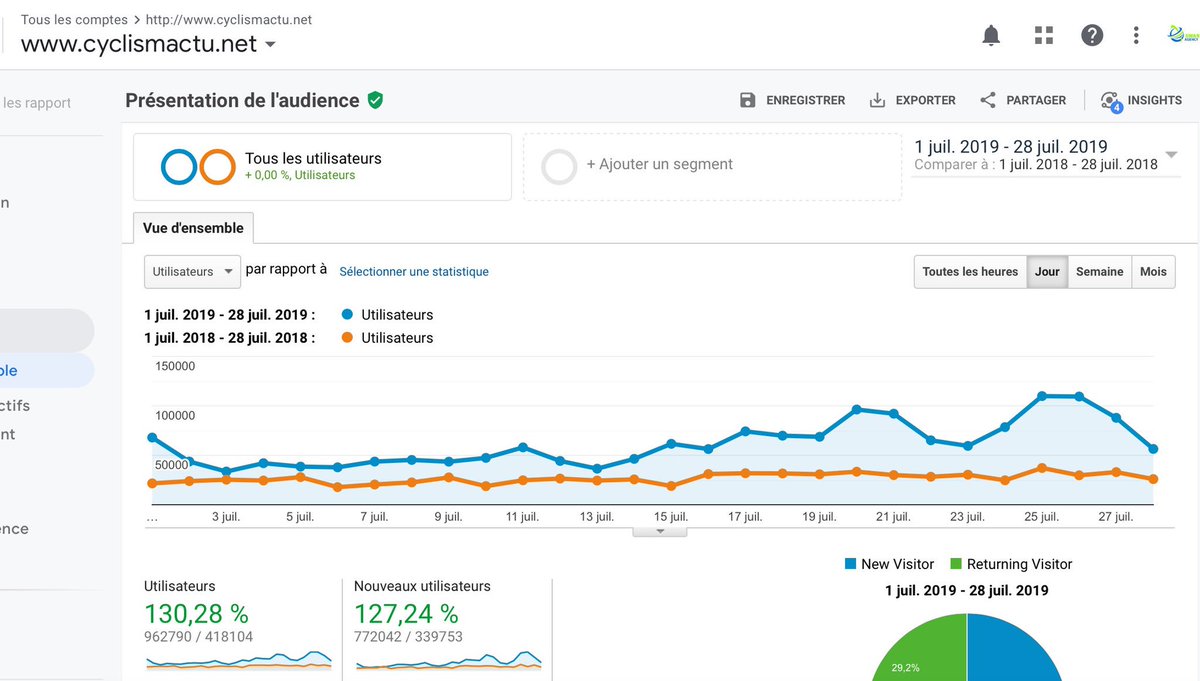1200x681 pixels.
Task: Select the Vue d'ensemble tab
Action: 193,228
